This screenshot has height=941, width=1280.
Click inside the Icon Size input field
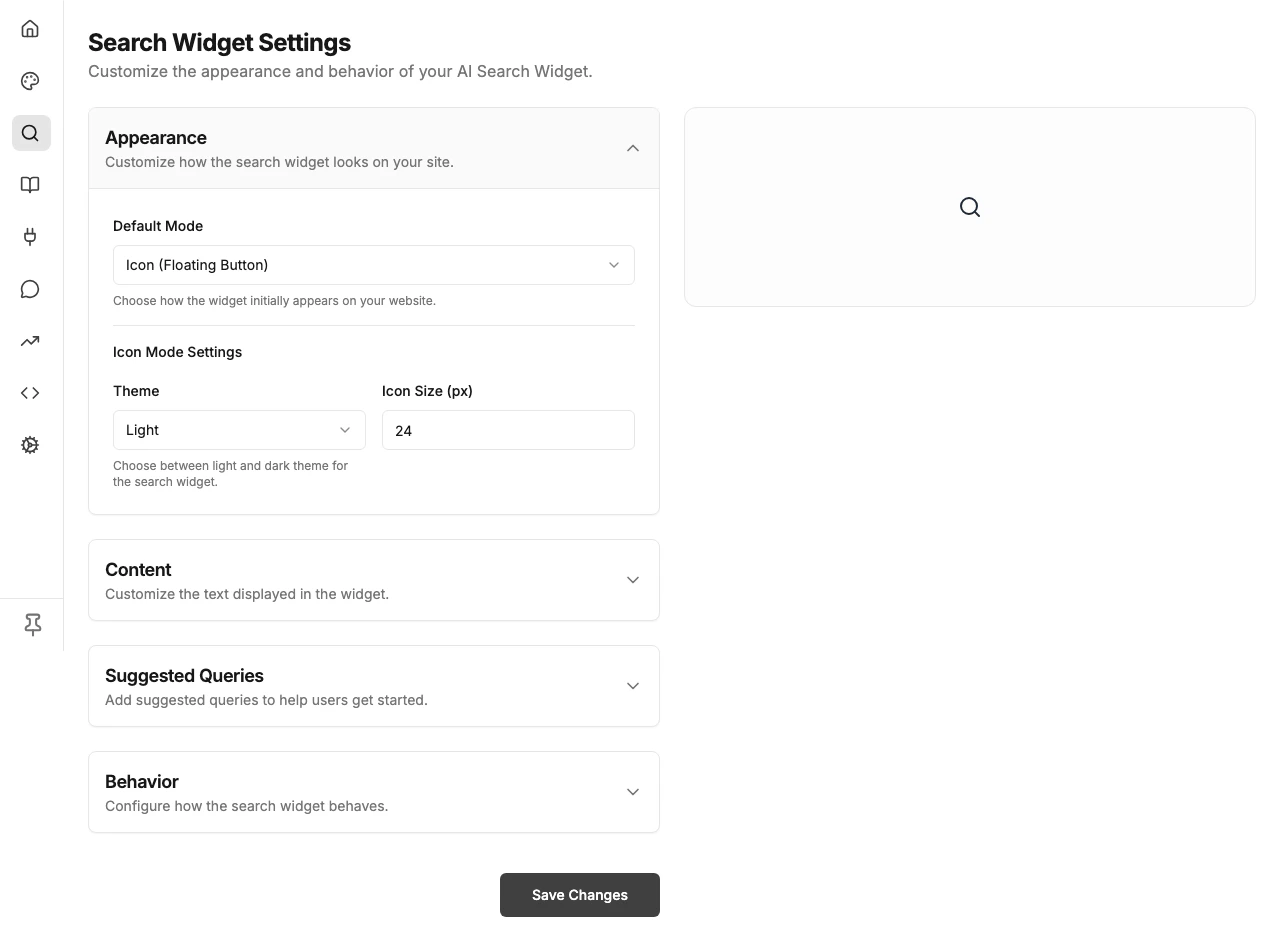(x=508, y=430)
